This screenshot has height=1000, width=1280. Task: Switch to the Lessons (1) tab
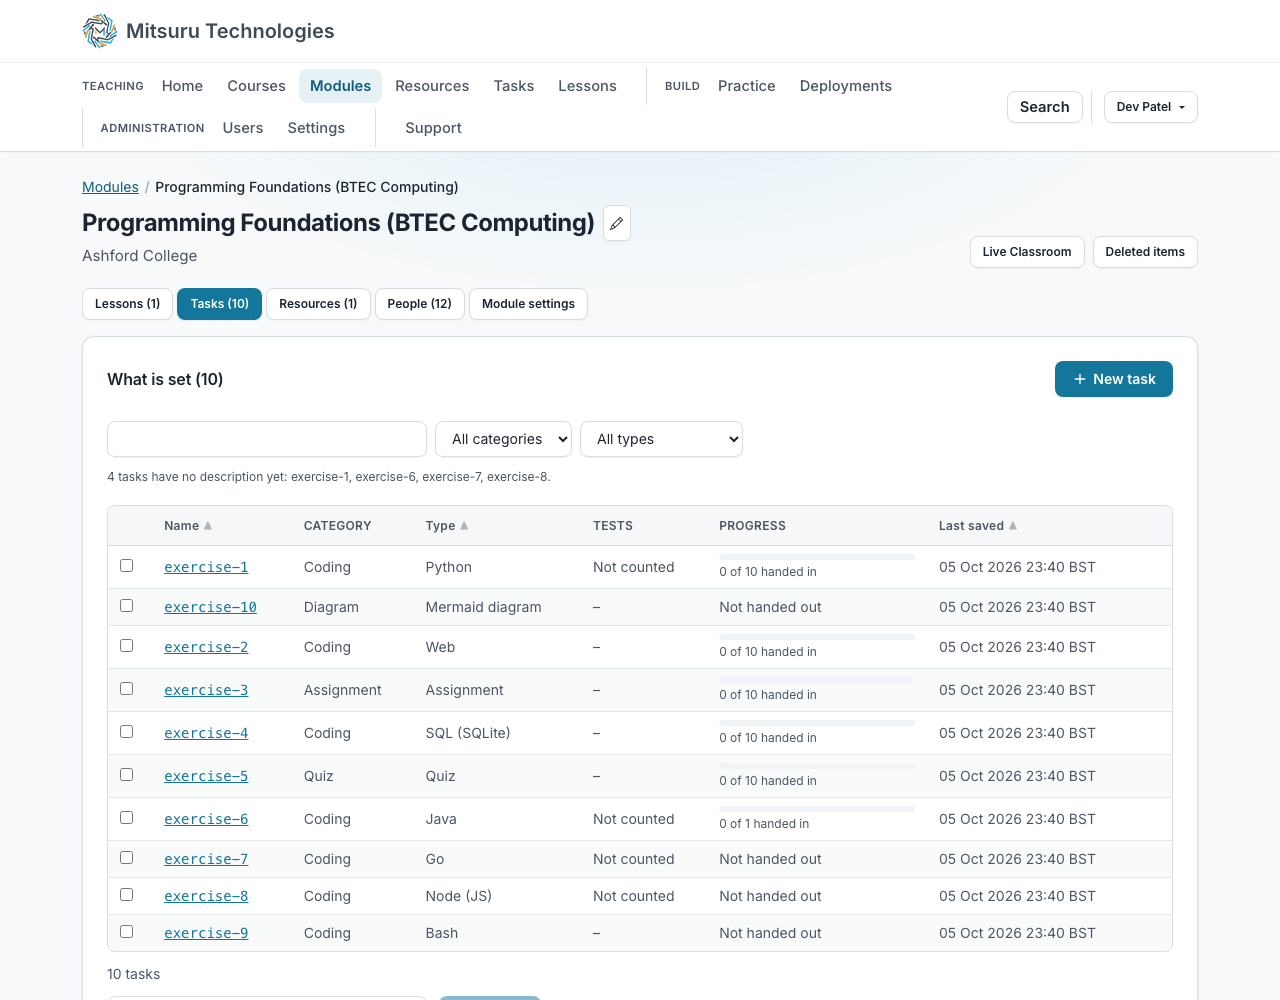[x=128, y=304]
